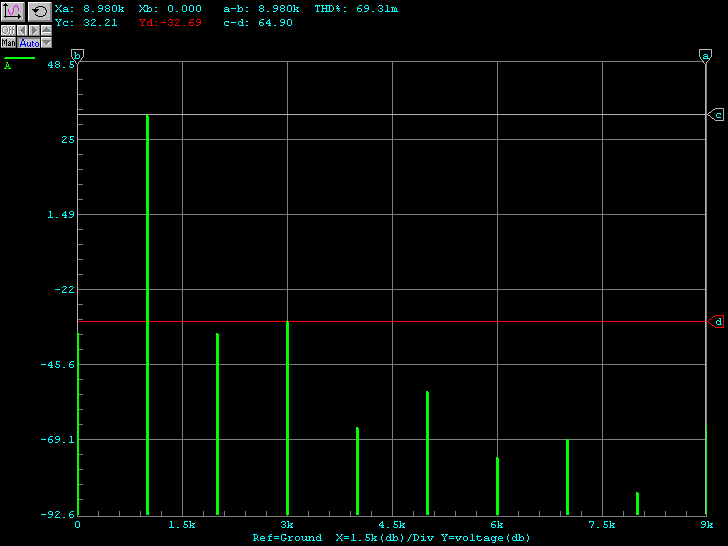This screenshot has height=546, width=728.
Task: Select cursor marker b at top left
Action: click(x=78, y=56)
